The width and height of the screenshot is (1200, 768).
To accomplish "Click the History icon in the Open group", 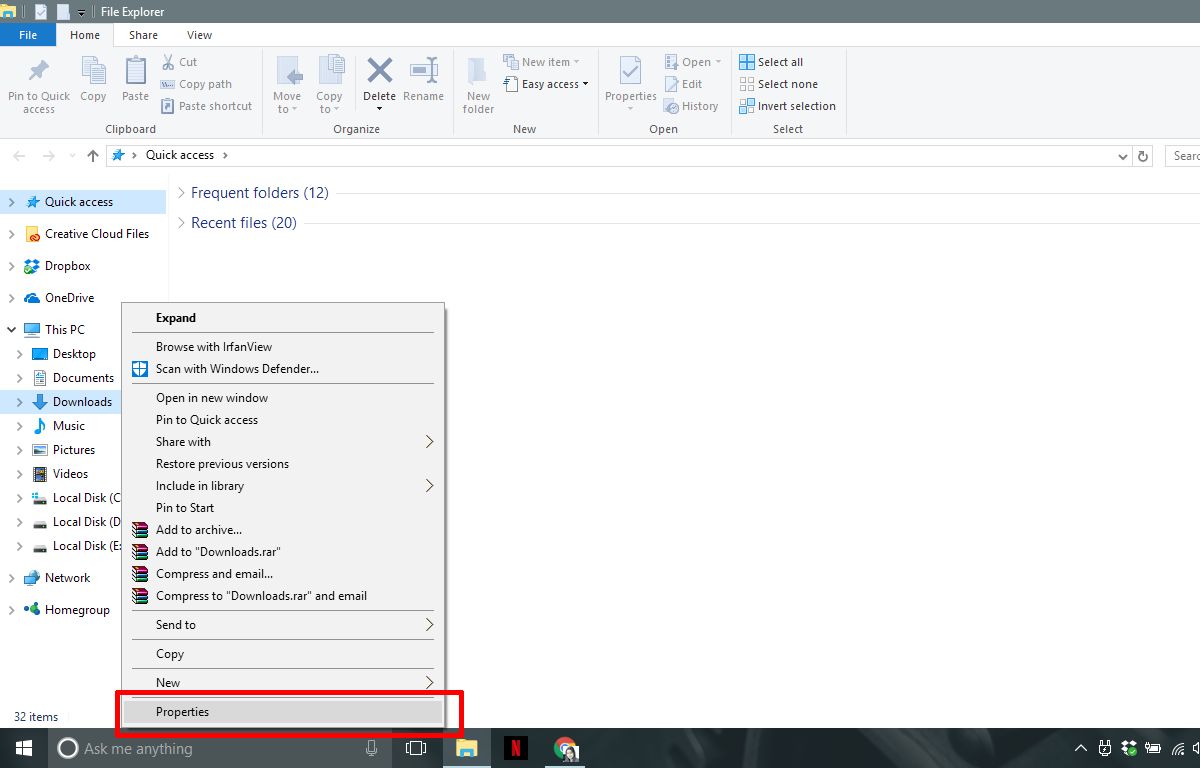I will click(693, 106).
